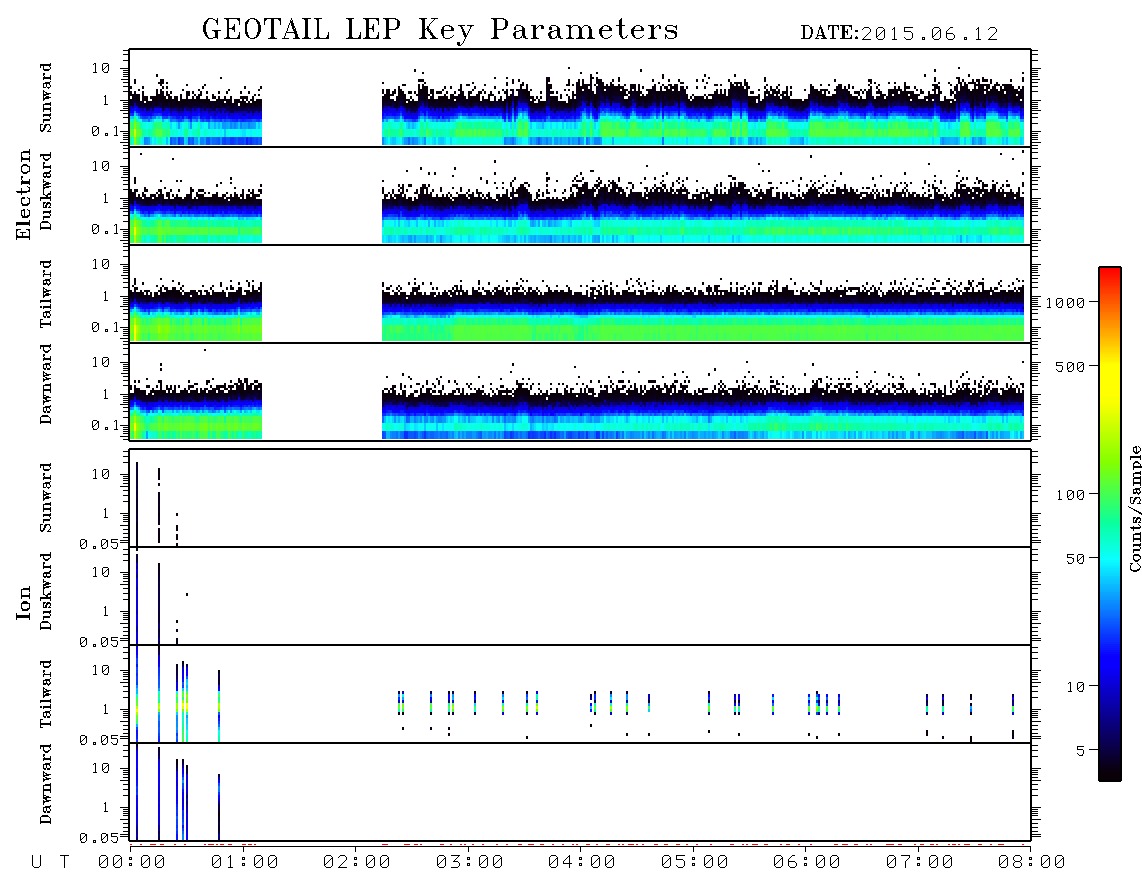1142x880 pixels.
Task: Click the Electron Tailward spectrogram data
Action: point(577,310)
